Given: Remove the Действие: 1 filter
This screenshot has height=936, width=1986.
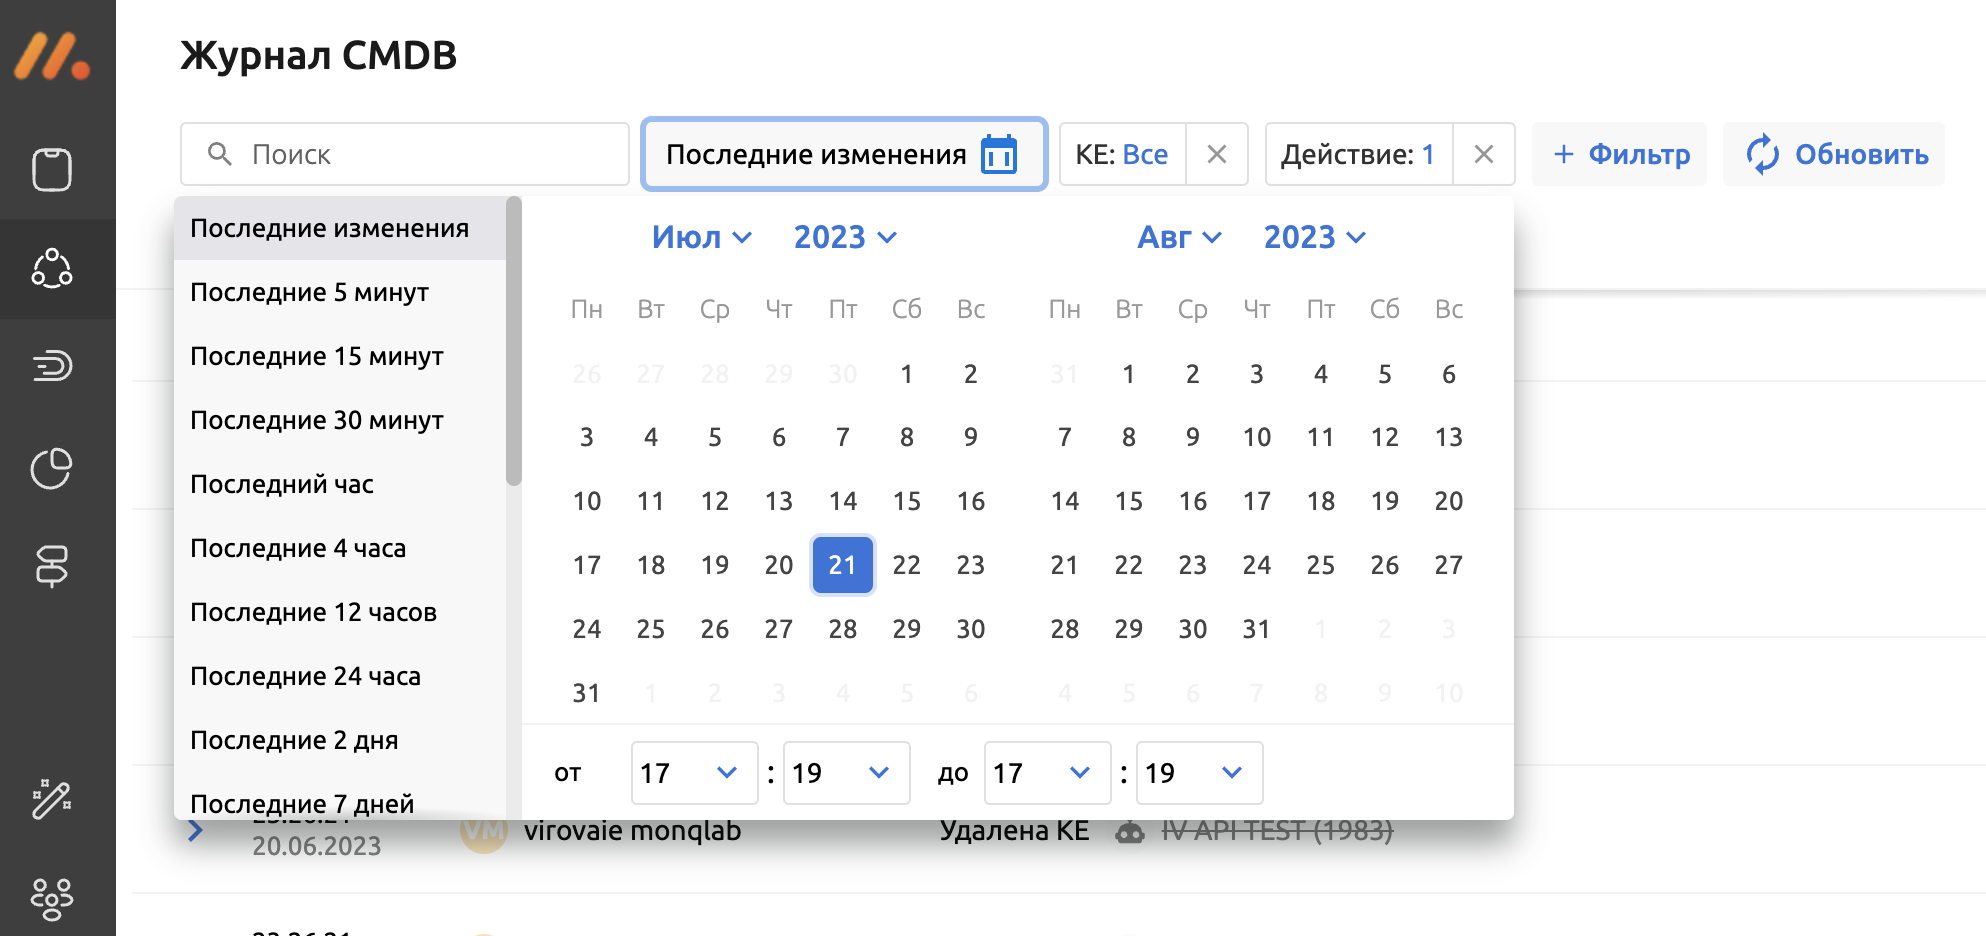Looking at the screenshot, I should (1484, 154).
